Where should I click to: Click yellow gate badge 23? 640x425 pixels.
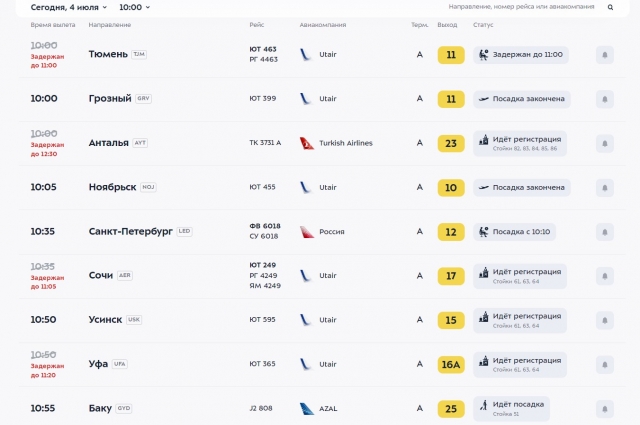coord(451,143)
